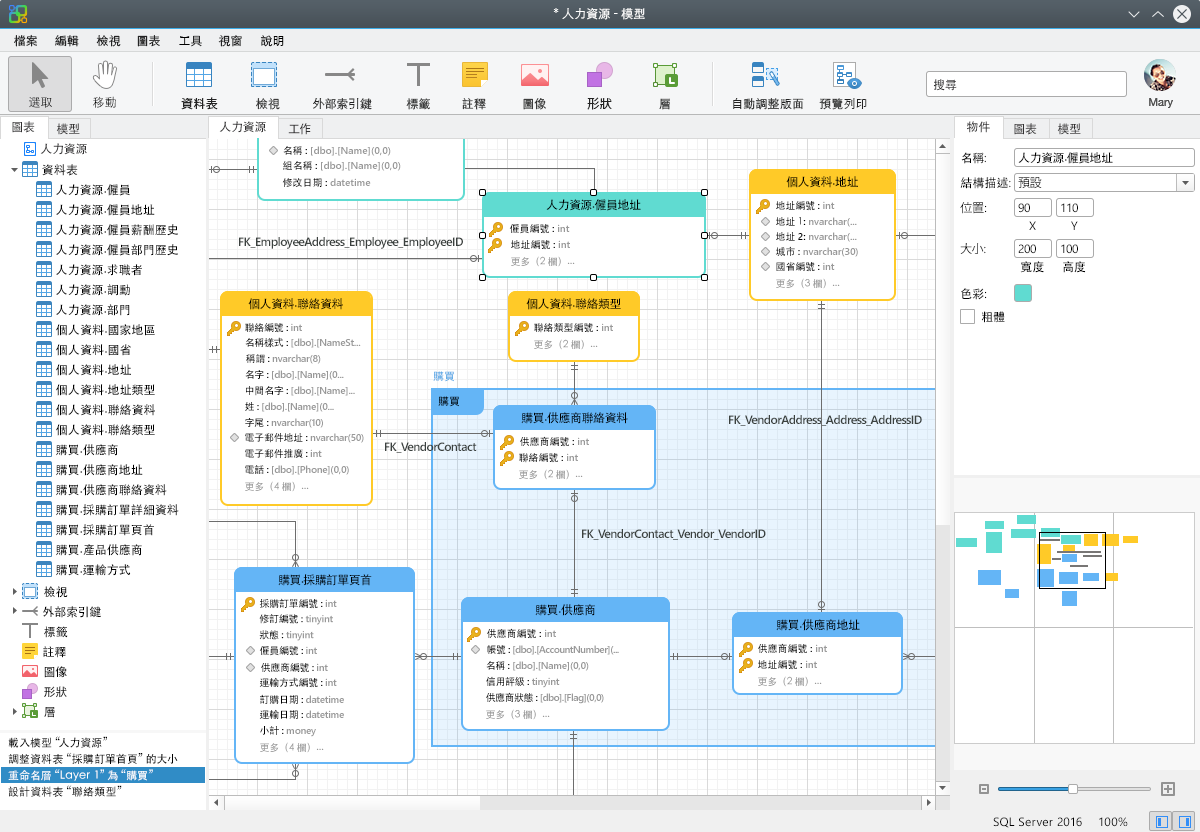Select the 標籤 text tool
The image size is (1200, 832).
coord(418,83)
